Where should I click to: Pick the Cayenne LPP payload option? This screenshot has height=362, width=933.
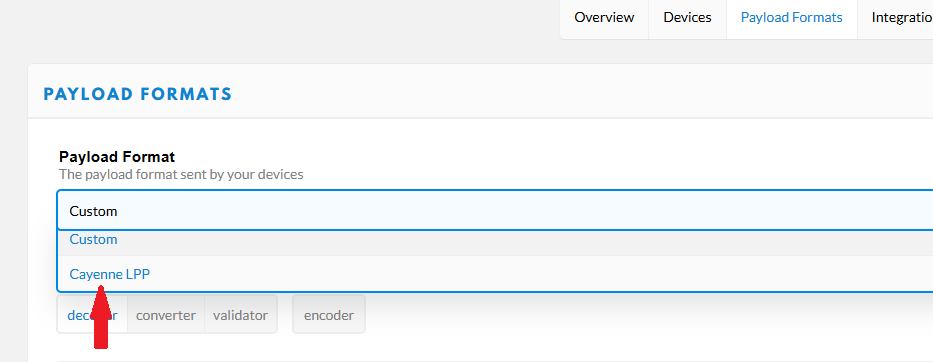click(x=495, y=274)
